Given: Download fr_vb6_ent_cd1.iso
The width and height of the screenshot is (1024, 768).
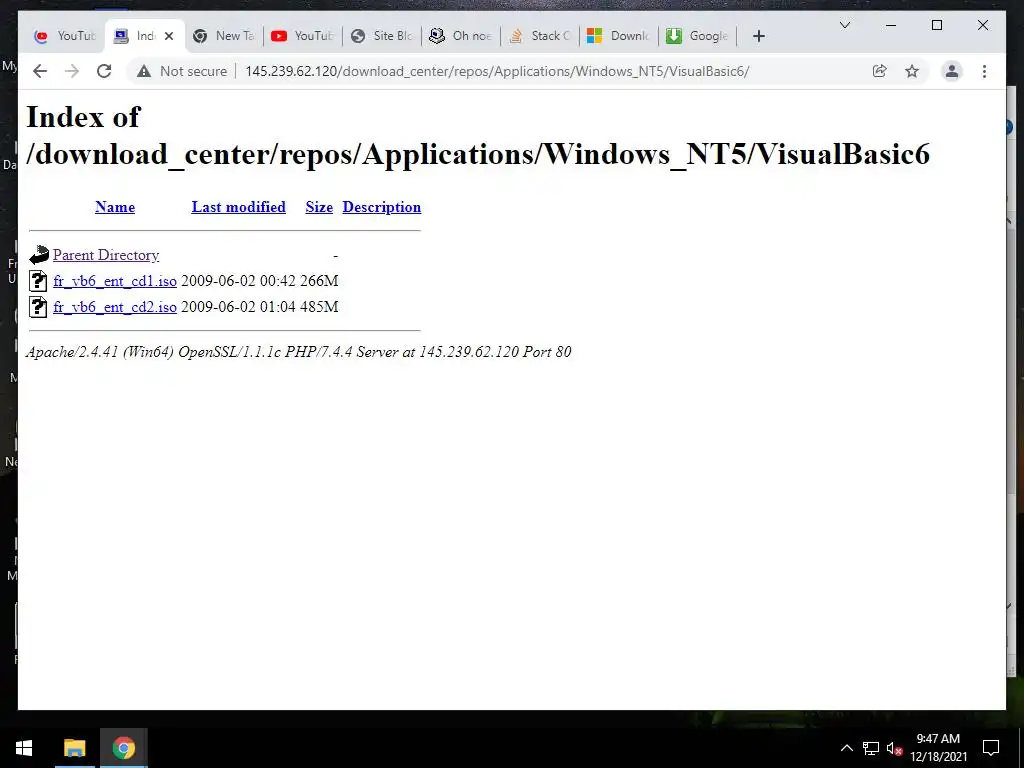Looking at the screenshot, I should 115,281.
